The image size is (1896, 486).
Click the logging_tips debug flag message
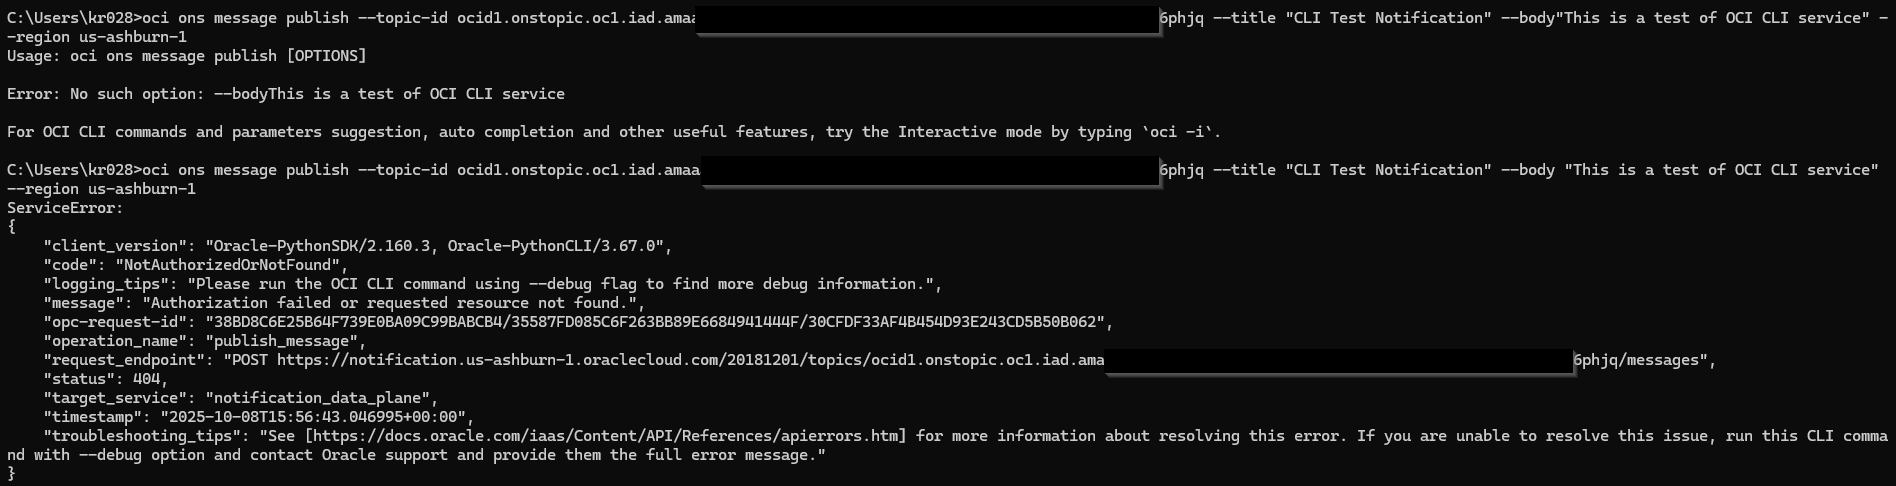click(x=564, y=284)
